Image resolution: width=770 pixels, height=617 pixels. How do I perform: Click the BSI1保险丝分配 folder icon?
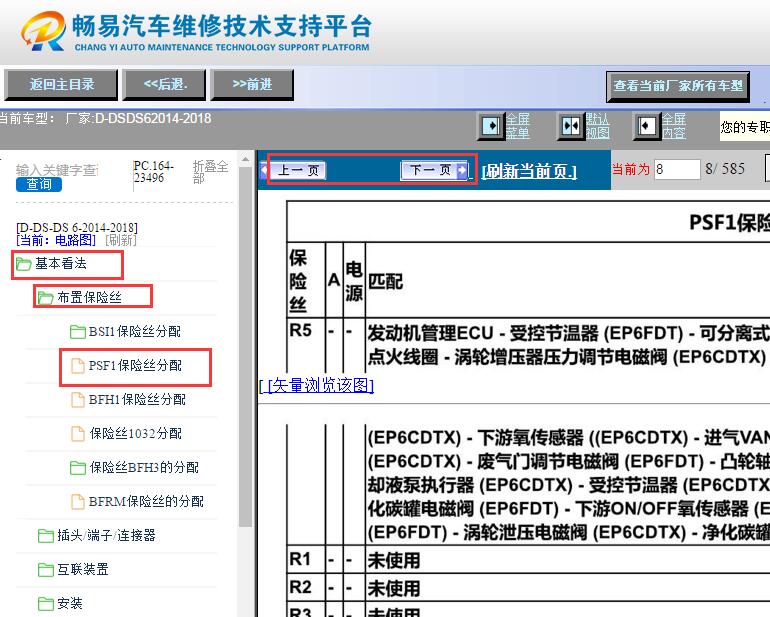point(78,332)
